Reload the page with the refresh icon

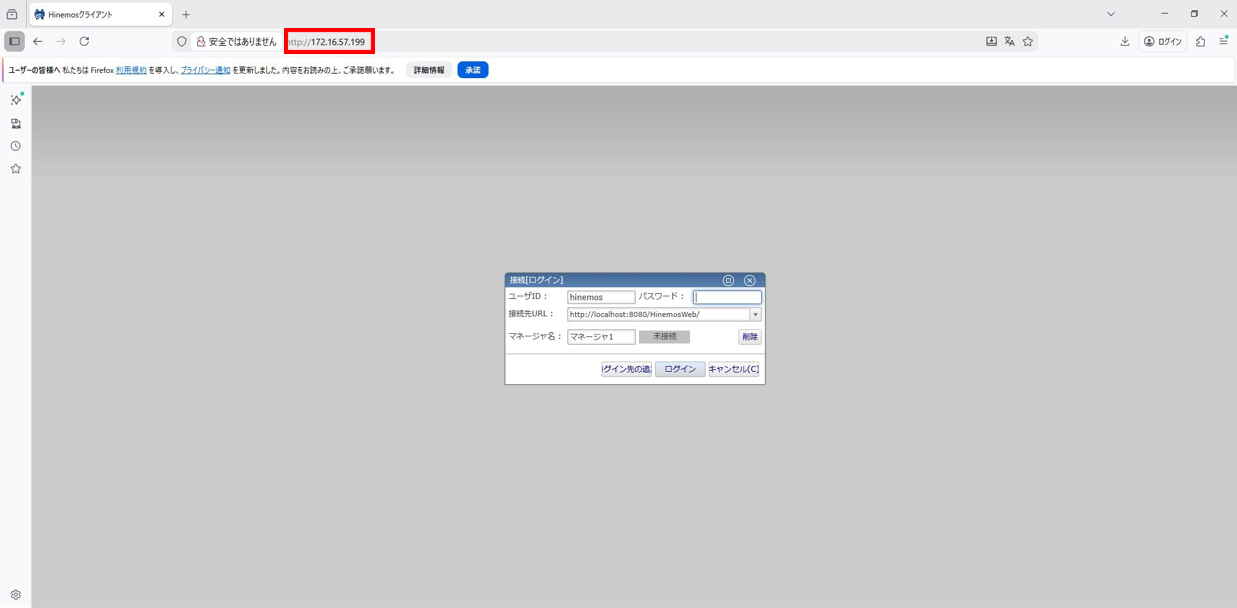pos(84,41)
